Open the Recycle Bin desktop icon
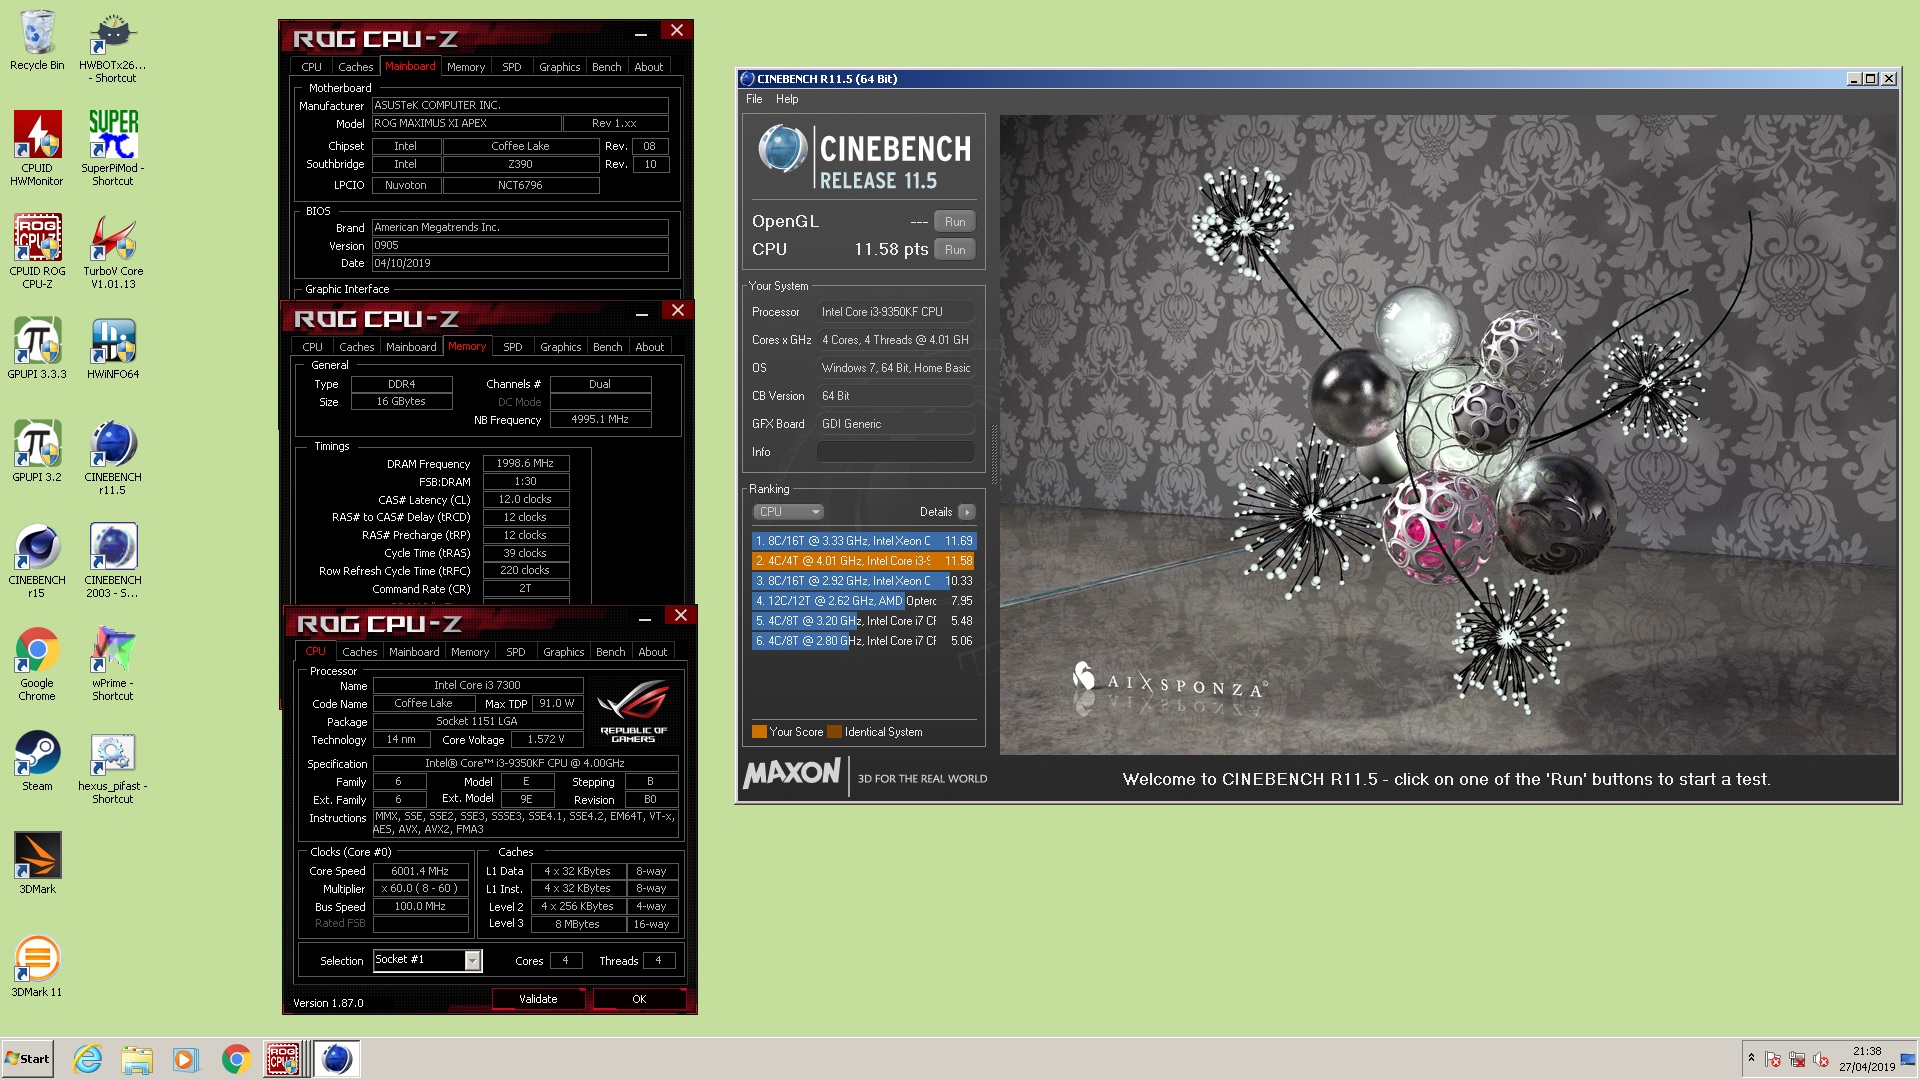The height and width of the screenshot is (1080, 1920). point(37,42)
